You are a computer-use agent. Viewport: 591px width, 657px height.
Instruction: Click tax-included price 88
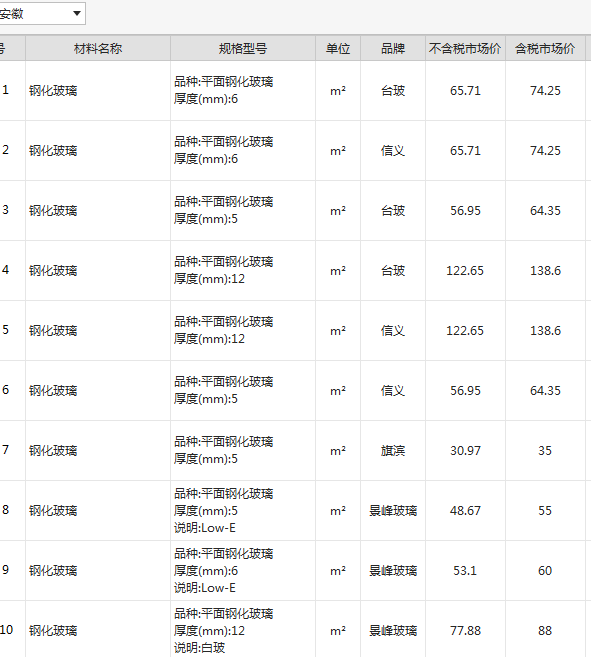[x=545, y=630]
